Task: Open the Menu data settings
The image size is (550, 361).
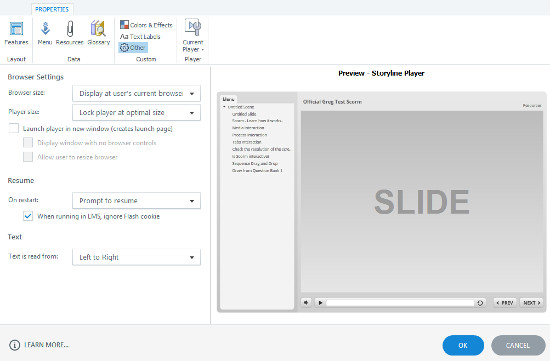Action: [45, 33]
